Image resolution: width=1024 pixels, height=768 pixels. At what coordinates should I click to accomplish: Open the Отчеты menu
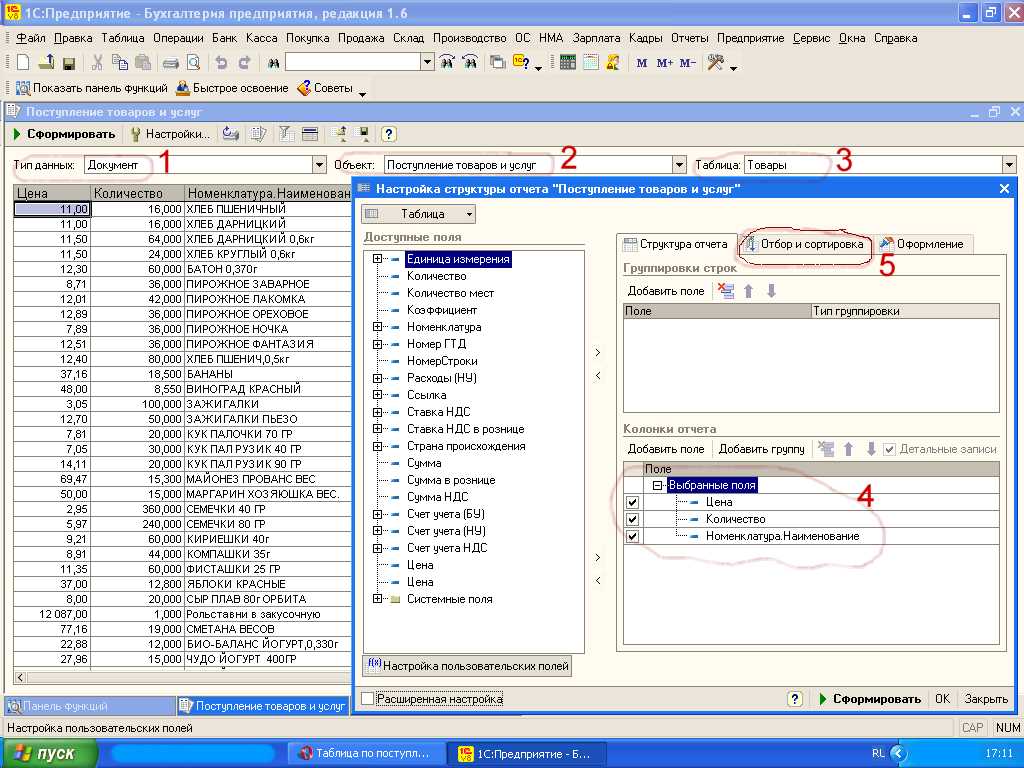(x=690, y=38)
